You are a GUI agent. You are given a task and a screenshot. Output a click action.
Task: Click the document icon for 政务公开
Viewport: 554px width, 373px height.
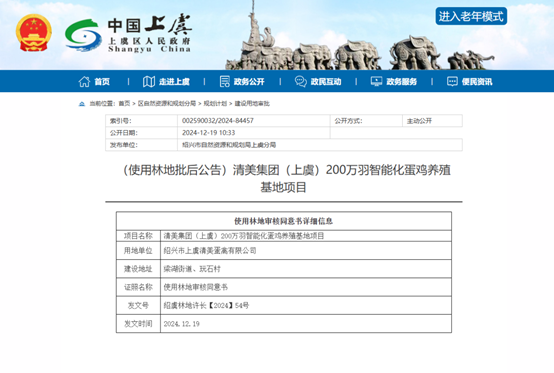click(x=225, y=82)
